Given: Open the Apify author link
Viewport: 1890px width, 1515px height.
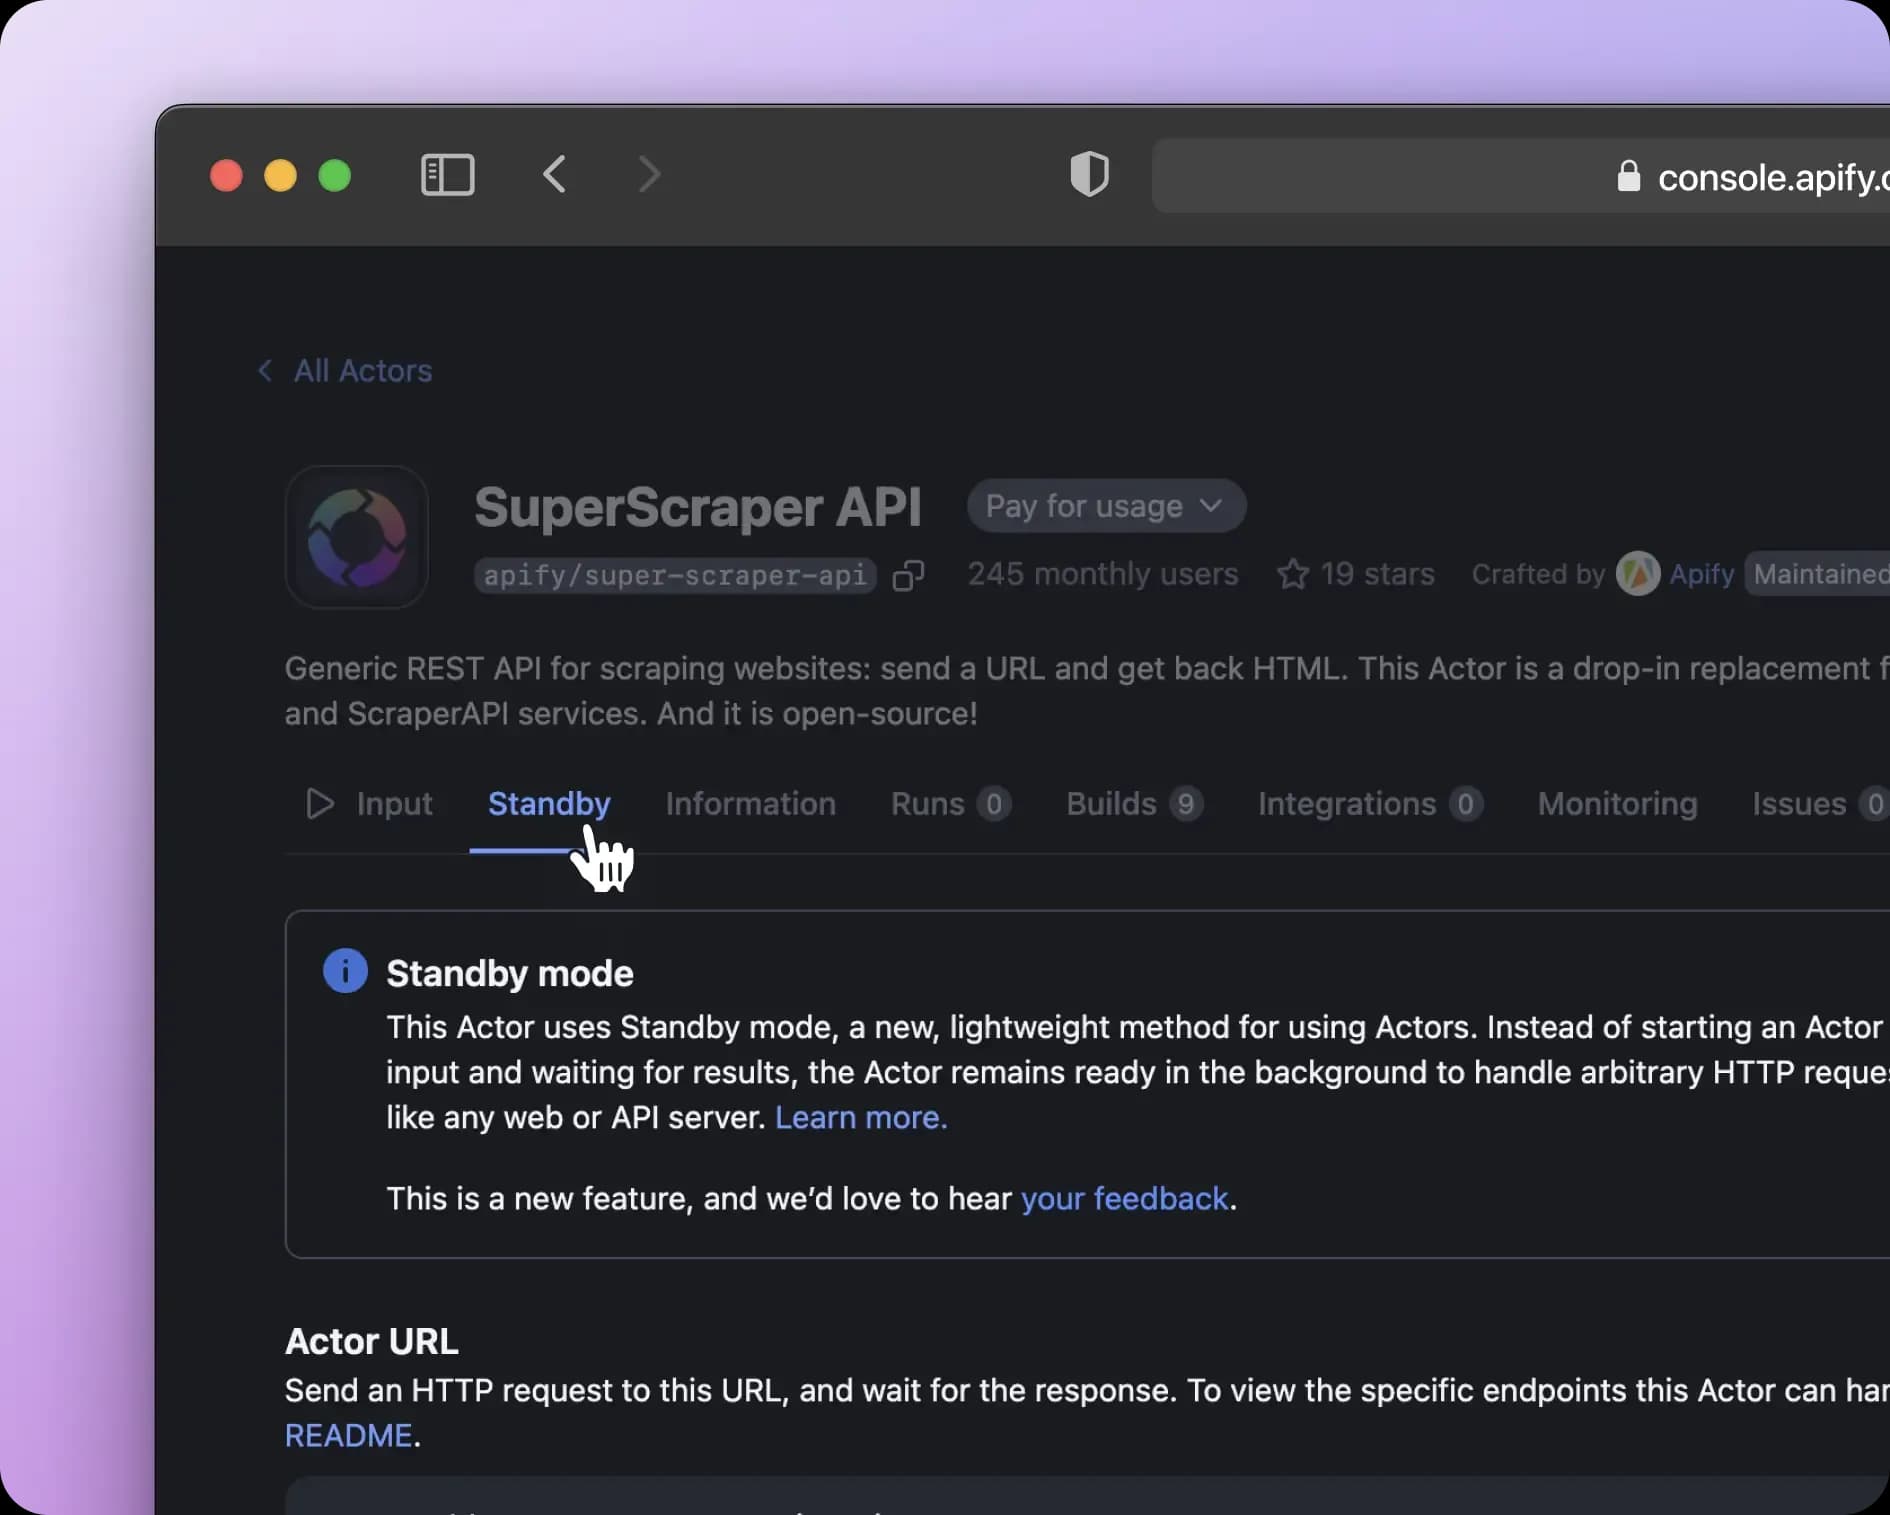Looking at the screenshot, I should 1701,574.
